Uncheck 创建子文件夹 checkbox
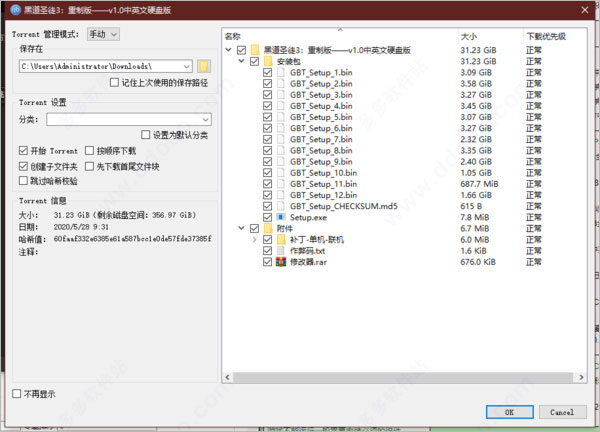The height and width of the screenshot is (432, 600). pos(23,166)
